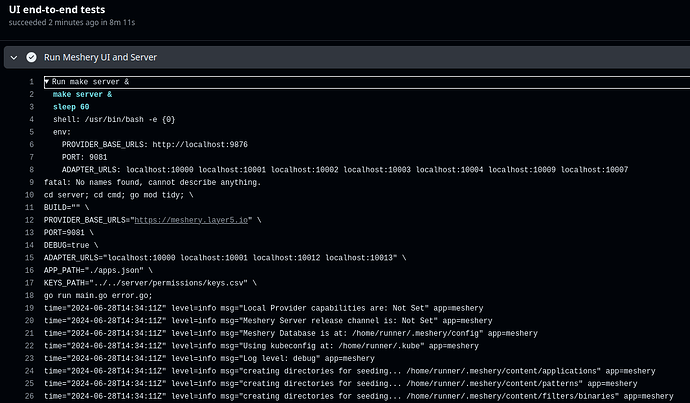Click line number 12 in the log
690x403 pixels.
[x=29, y=220]
